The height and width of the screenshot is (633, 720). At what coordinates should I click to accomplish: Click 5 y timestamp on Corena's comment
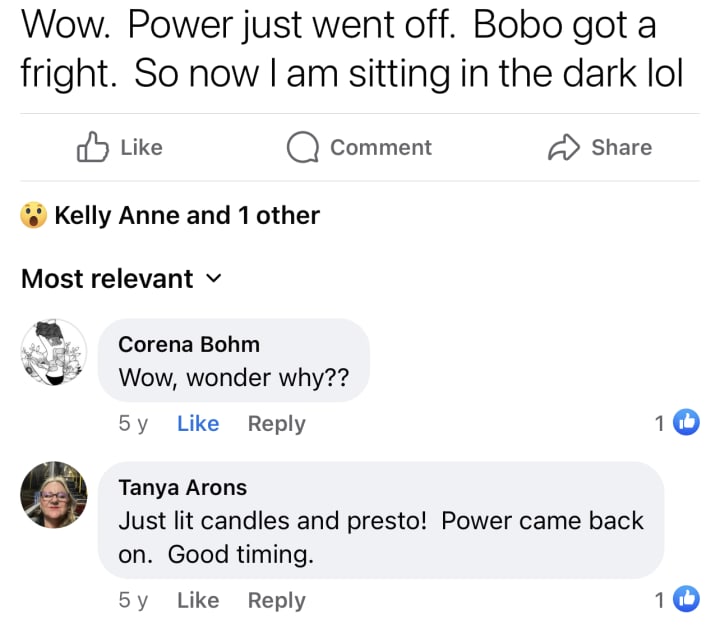coord(132,423)
